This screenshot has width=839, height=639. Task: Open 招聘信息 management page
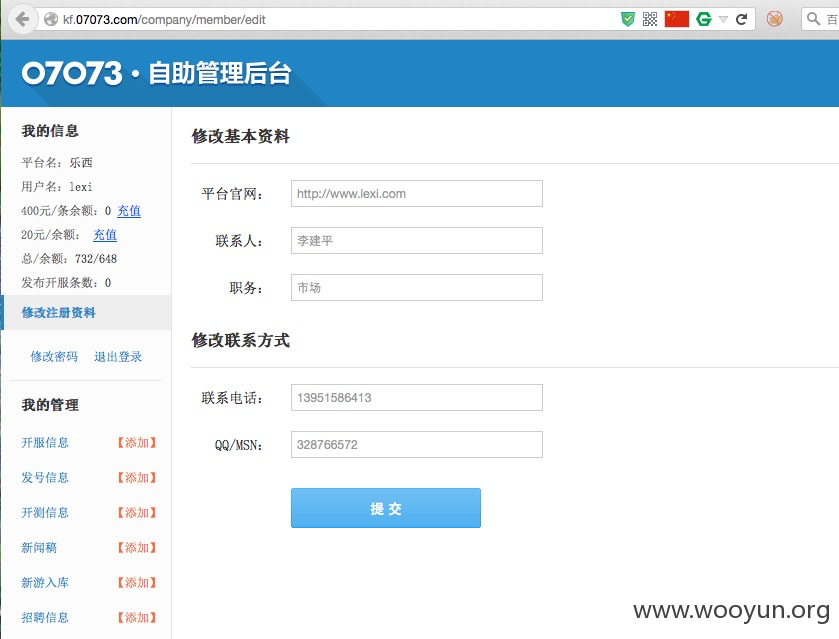pyautogui.click(x=45, y=618)
